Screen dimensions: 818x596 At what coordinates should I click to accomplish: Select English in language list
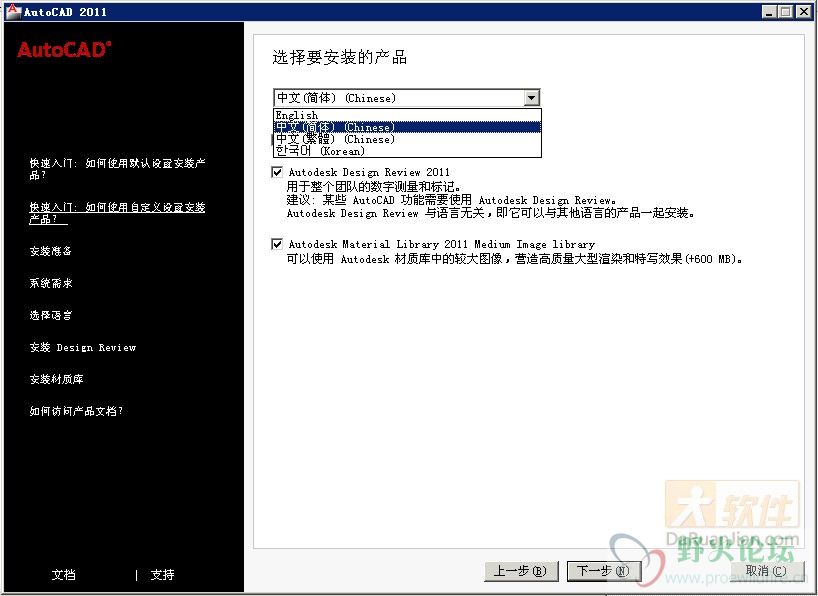pyautogui.click(x=407, y=115)
